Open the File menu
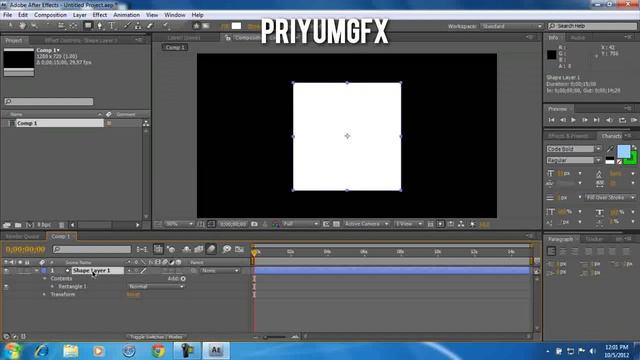The image size is (640, 360). click(7, 15)
